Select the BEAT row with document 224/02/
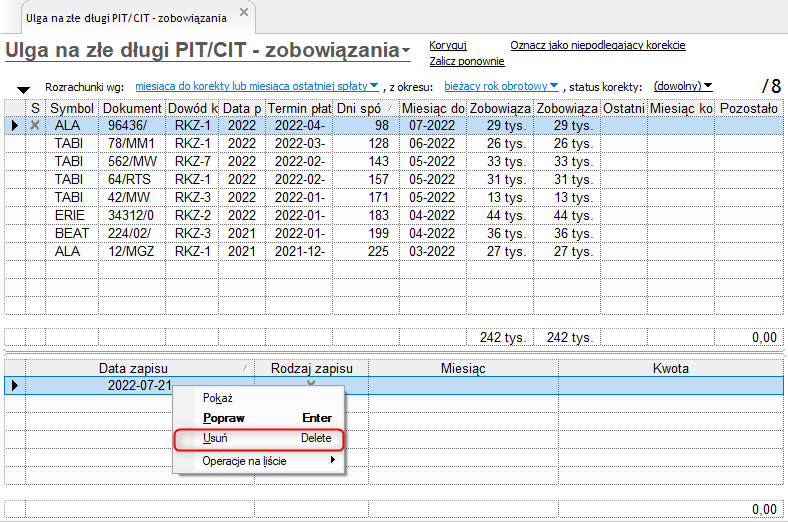The width and height of the screenshot is (788, 522). coord(394,234)
